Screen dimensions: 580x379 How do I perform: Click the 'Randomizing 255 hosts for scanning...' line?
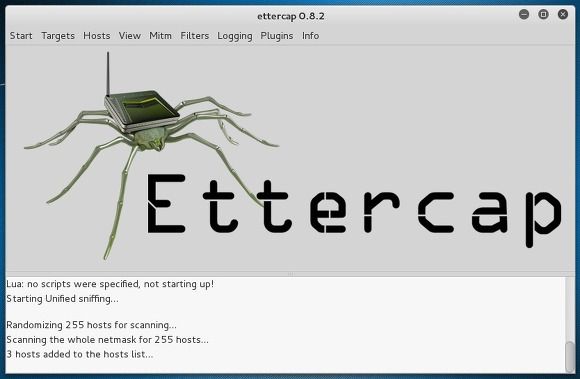tap(91, 325)
